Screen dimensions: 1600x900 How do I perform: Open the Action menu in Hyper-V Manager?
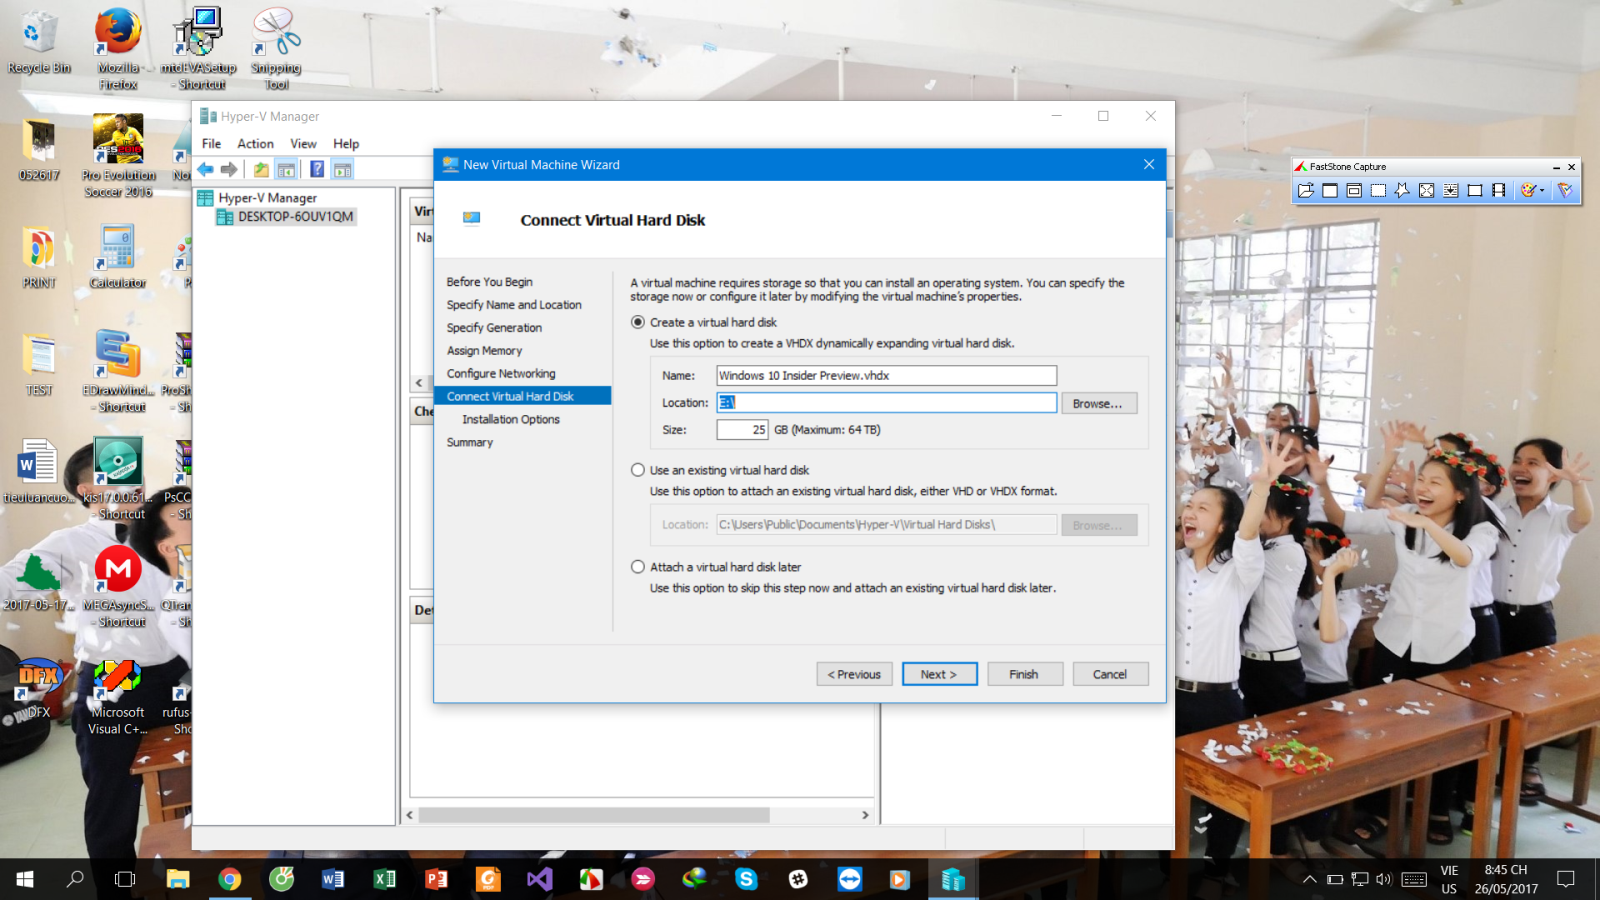[255, 143]
